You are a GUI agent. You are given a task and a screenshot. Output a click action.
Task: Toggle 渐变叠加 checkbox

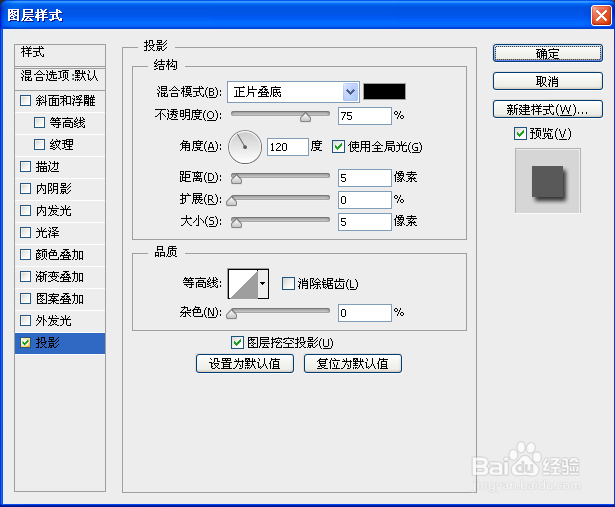click(25, 276)
